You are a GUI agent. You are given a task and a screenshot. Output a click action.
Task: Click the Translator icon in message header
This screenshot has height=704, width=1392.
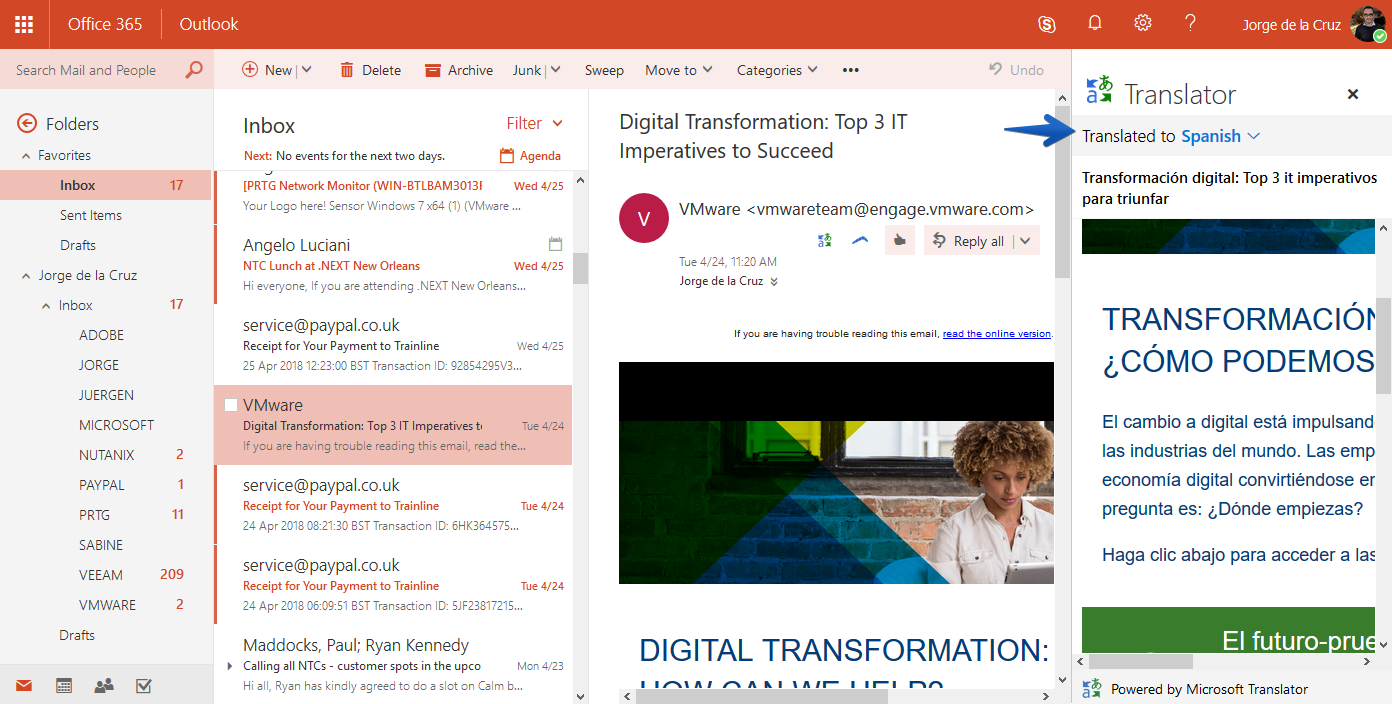[x=824, y=240]
